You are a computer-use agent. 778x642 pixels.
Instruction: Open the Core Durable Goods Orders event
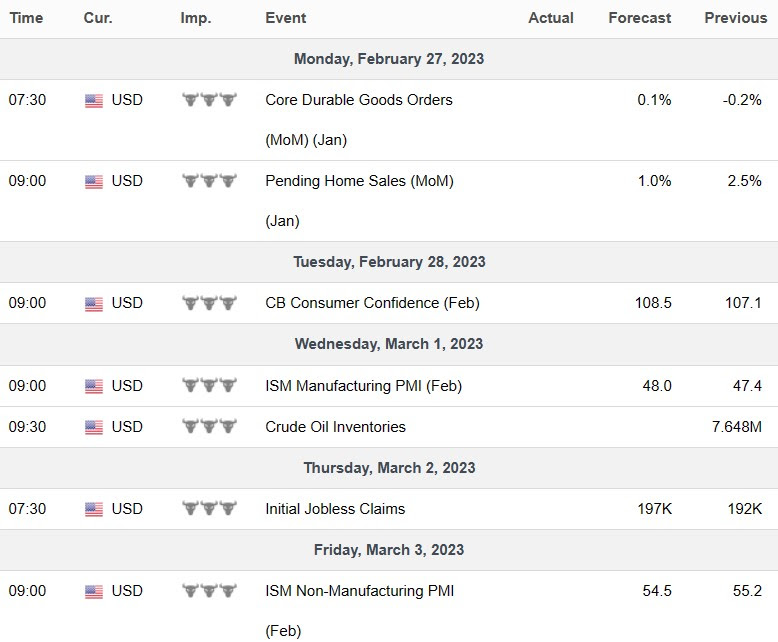(358, 100)
